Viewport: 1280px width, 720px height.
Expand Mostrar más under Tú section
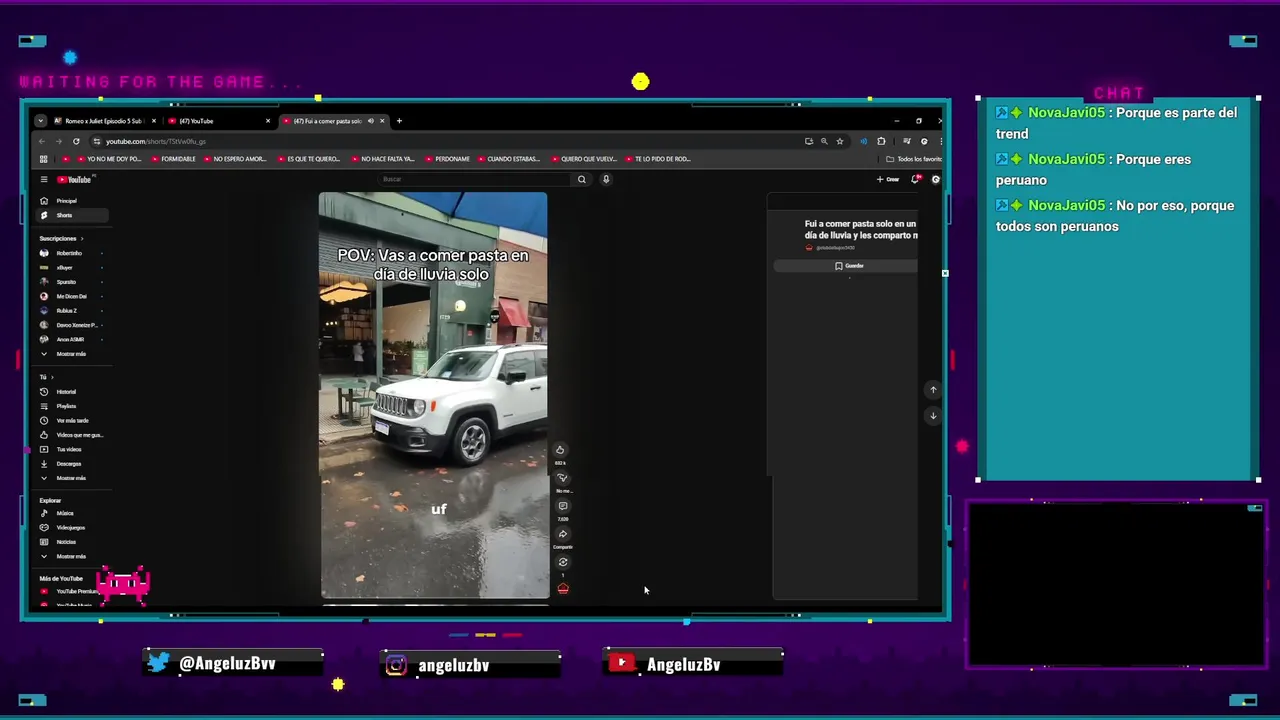pyautogui.click(x=70, y=478)
